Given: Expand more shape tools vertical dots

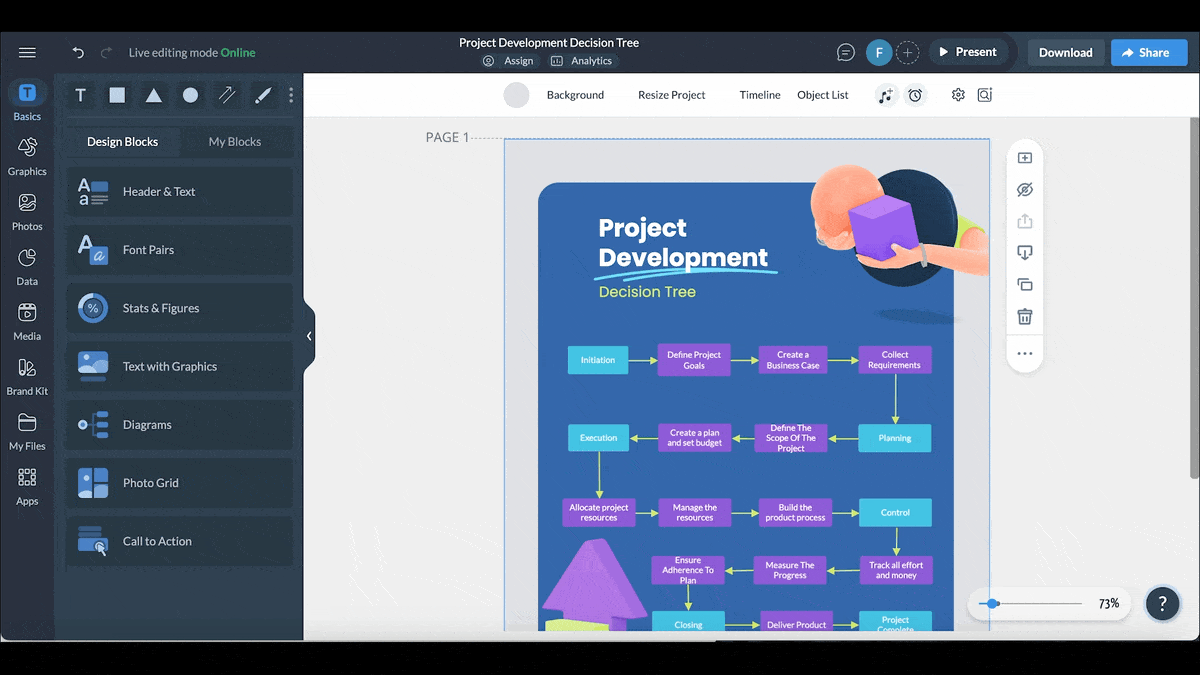Looking at the screenshot, I should click(291, 95).
